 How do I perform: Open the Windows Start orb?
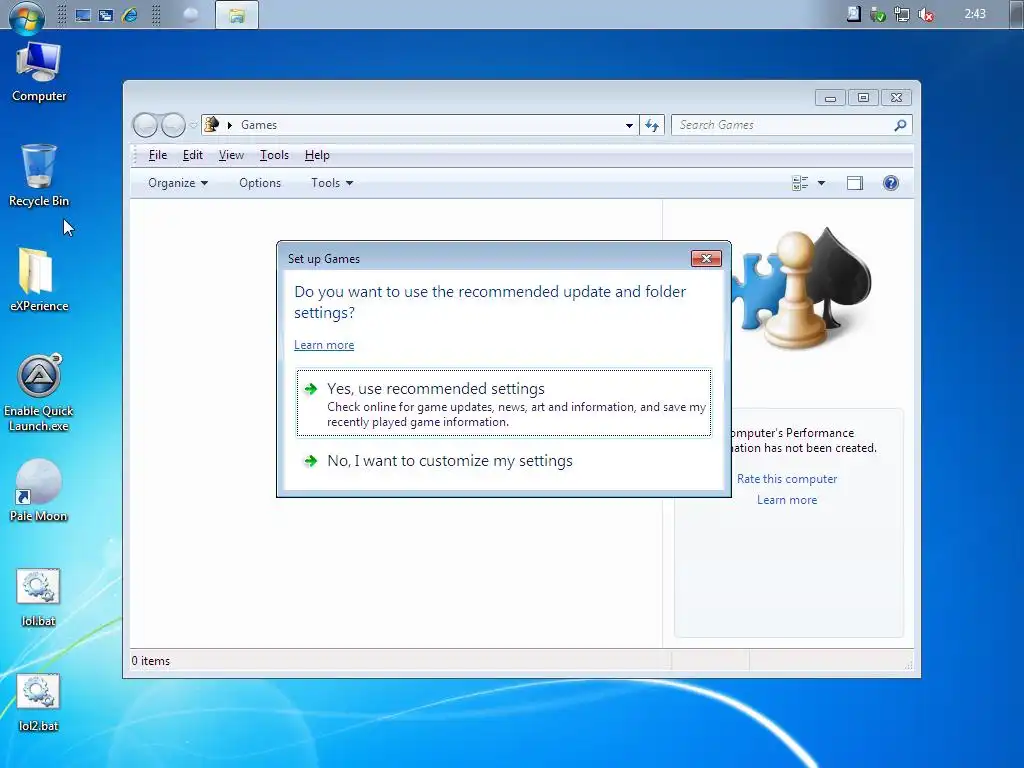tap(26, 16)
